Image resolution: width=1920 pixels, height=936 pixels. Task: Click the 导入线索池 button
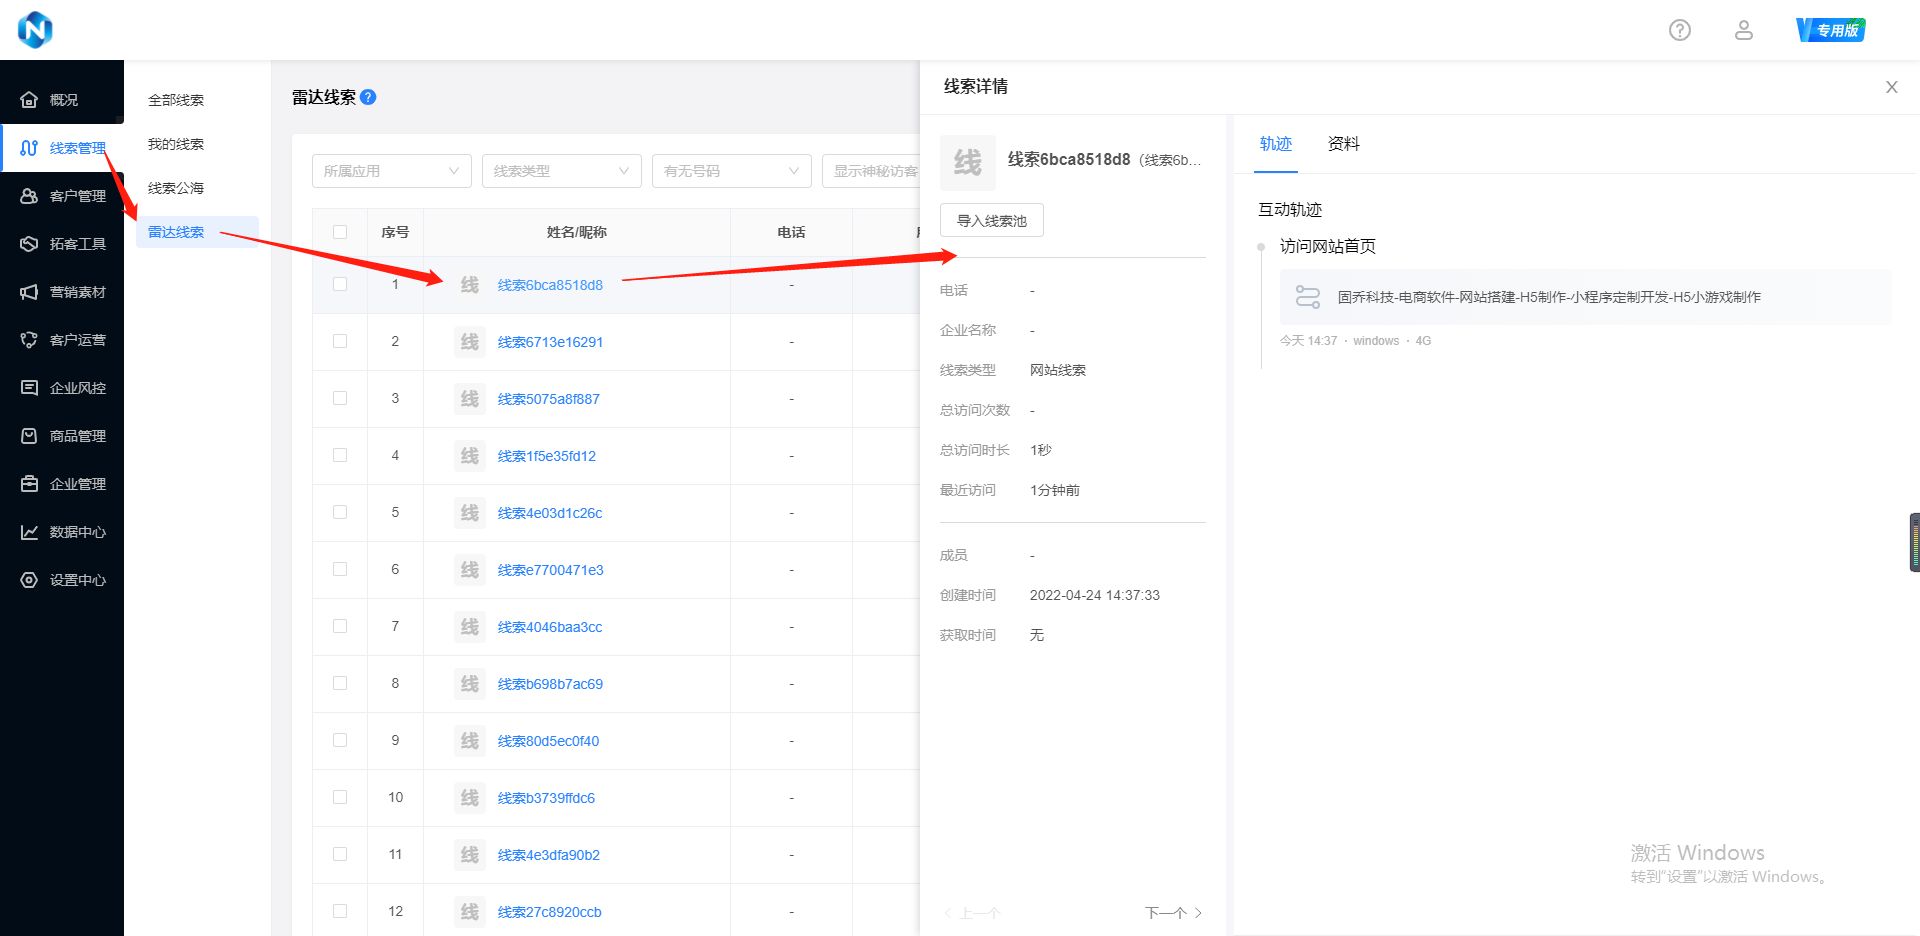(991, 220)
